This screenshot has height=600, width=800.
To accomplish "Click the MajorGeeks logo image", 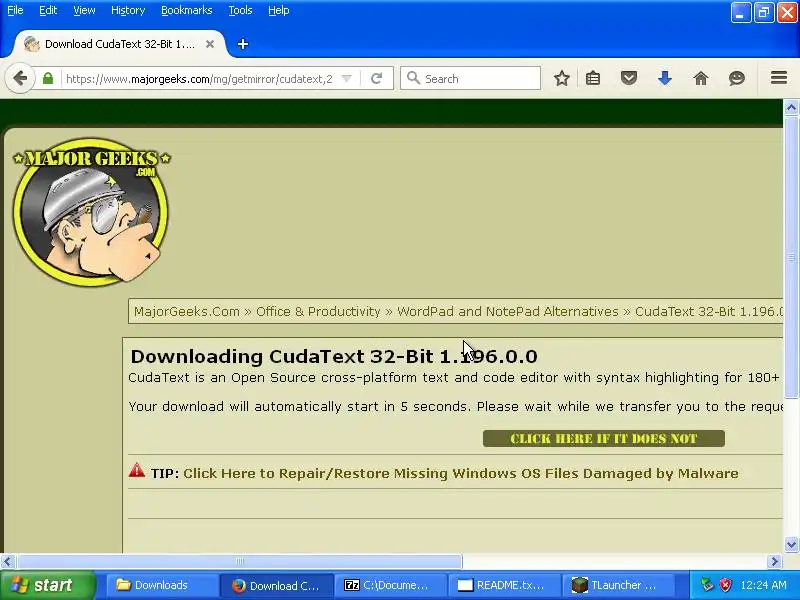I will pyautogui.click(x=92, y=211).
